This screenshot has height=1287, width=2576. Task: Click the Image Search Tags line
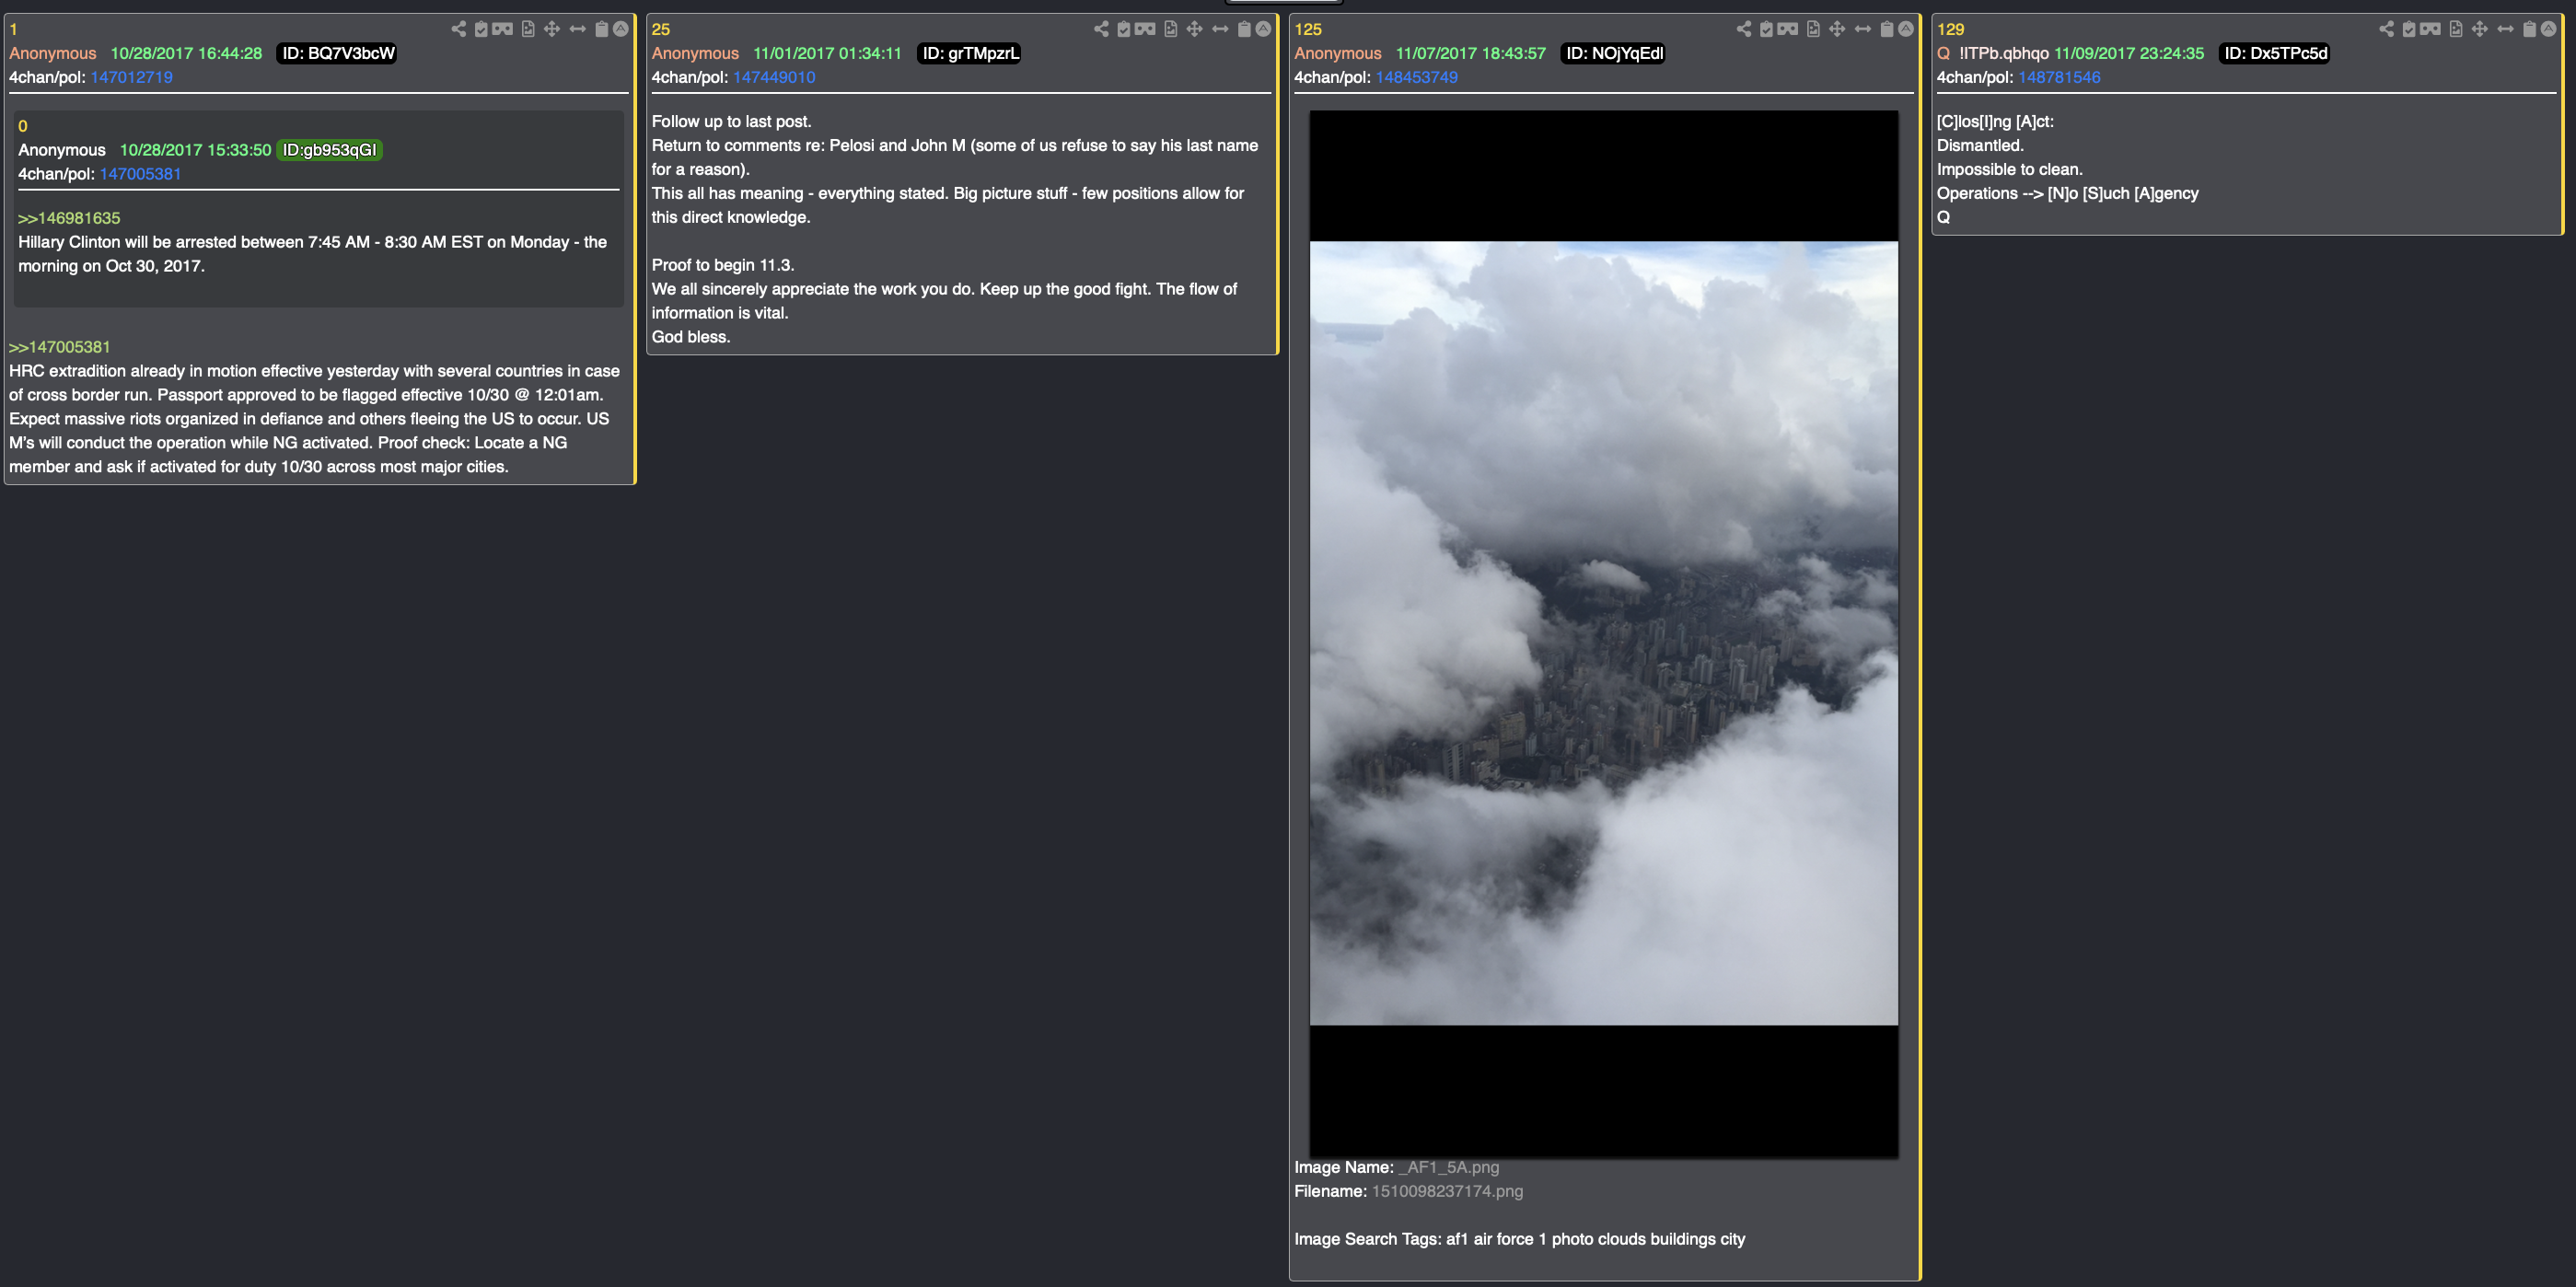1520,1239
